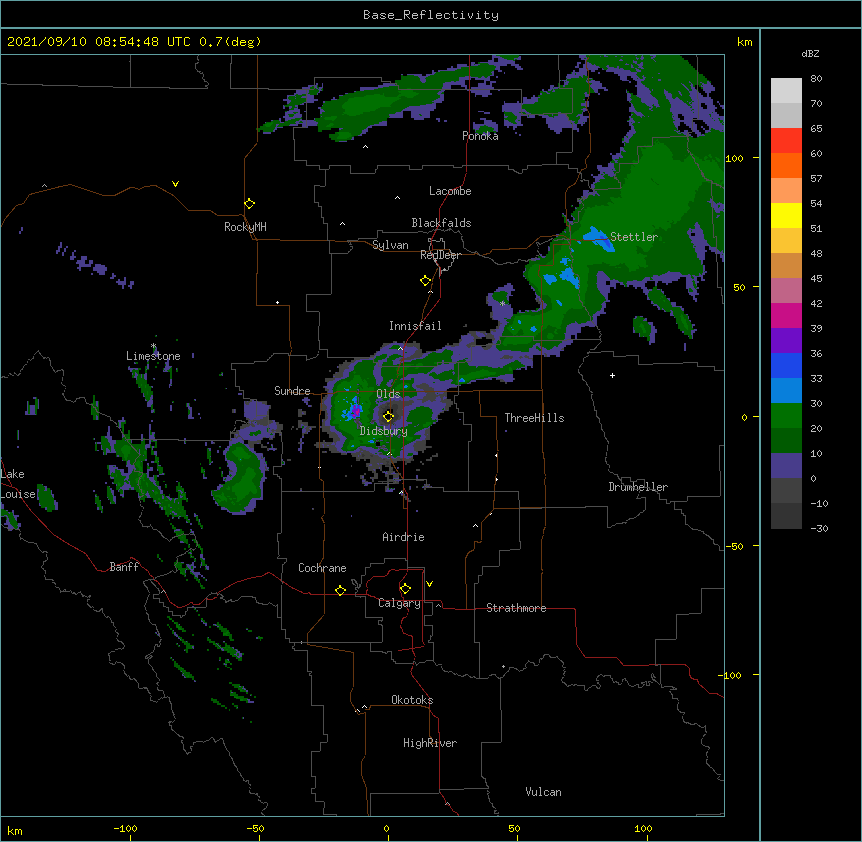Click the Calgary city label
Viewport: 862px width, 842px height.
(x=400, y=603)
